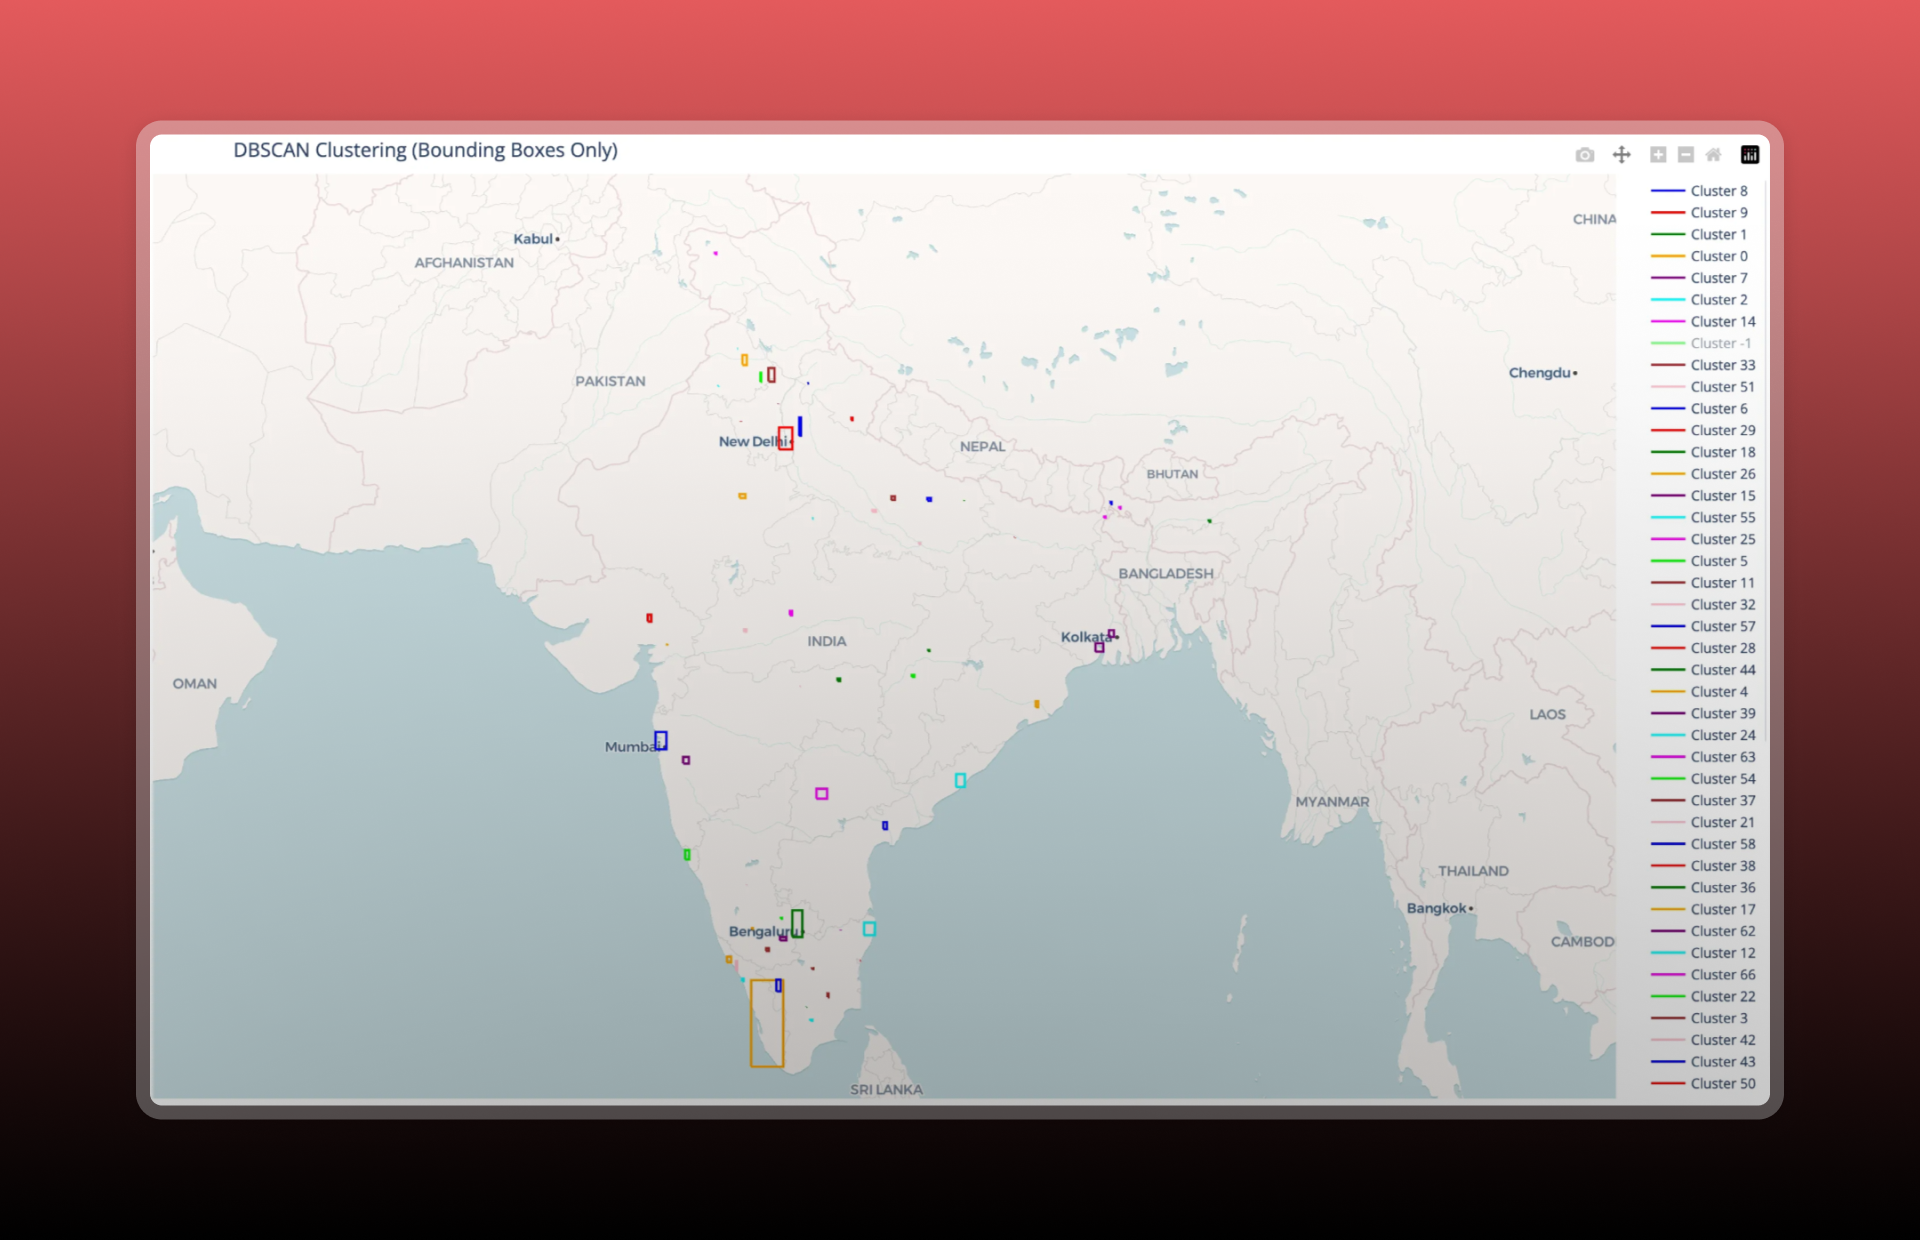1920x1240 pixels.
Task: Toggle the Cluster 55 legend entry
Action: (x=1722, y=518)
